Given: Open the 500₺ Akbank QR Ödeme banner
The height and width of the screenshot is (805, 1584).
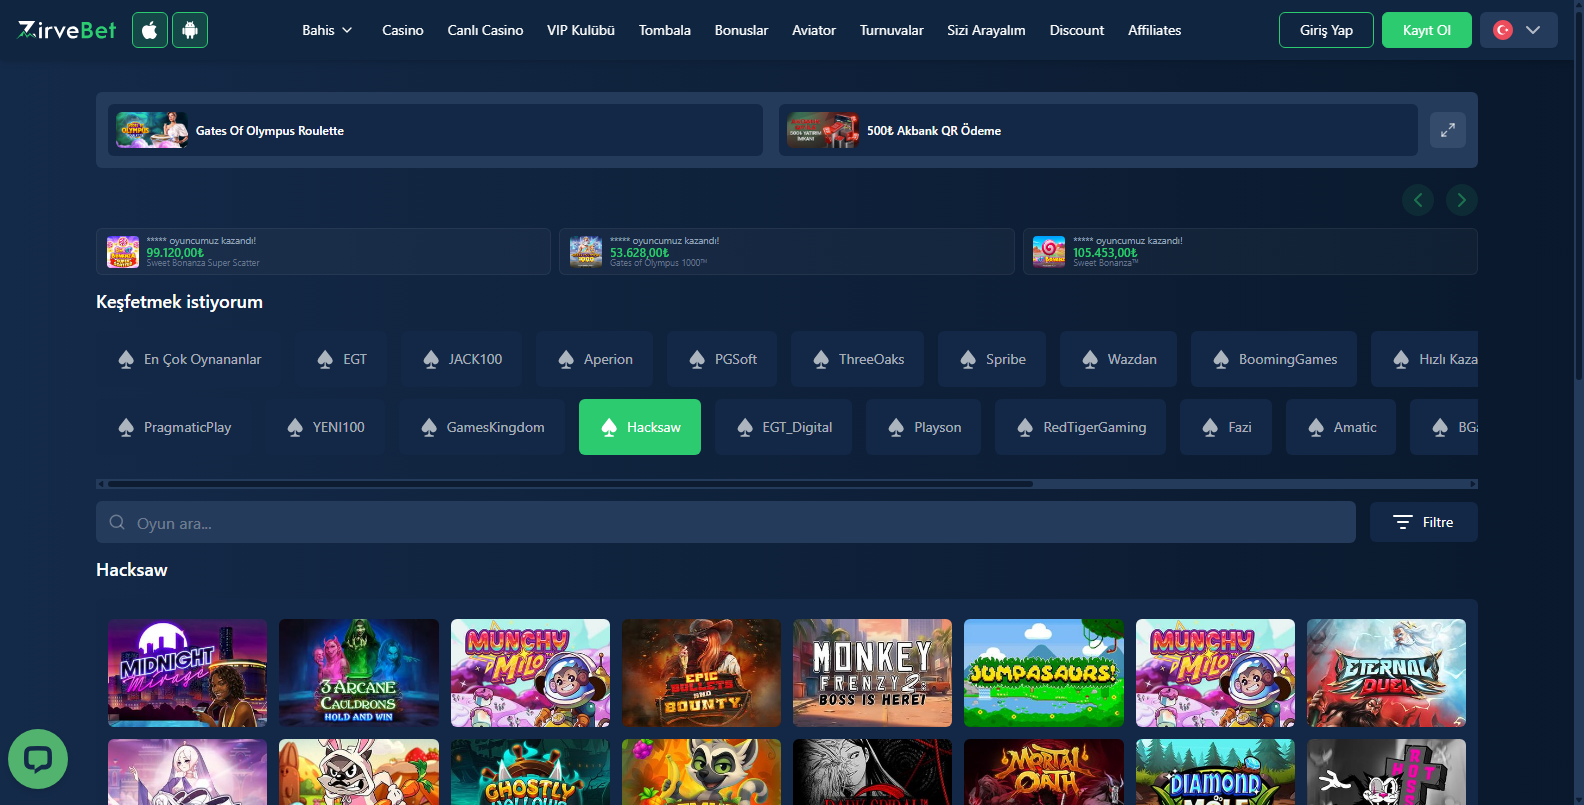Looking at the screenshot, I should 1098,130.
